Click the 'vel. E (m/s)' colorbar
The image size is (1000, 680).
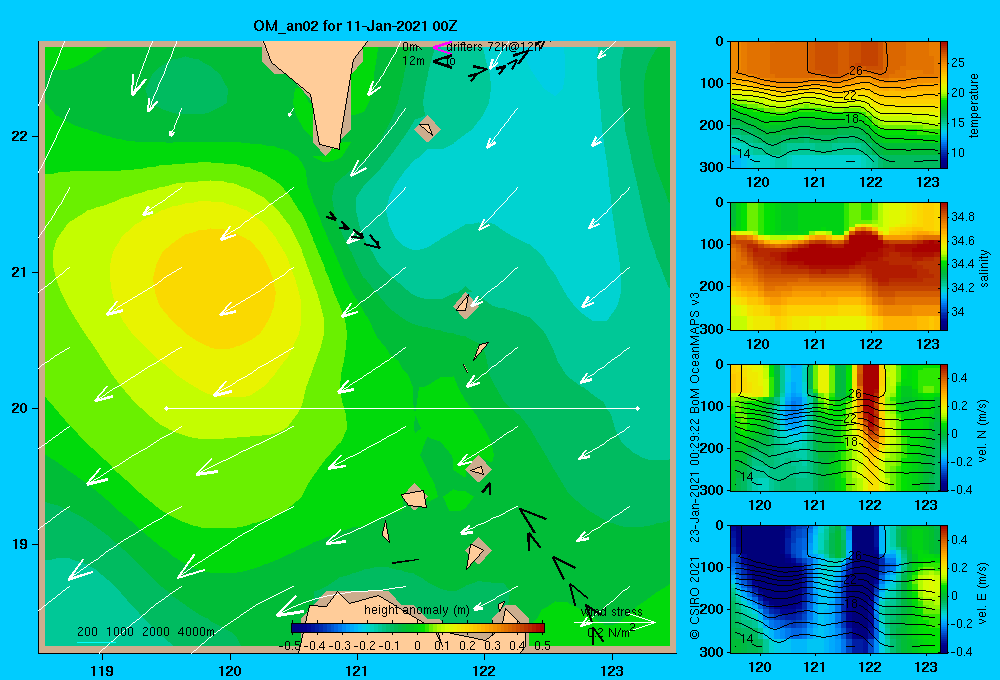point(944,589)
